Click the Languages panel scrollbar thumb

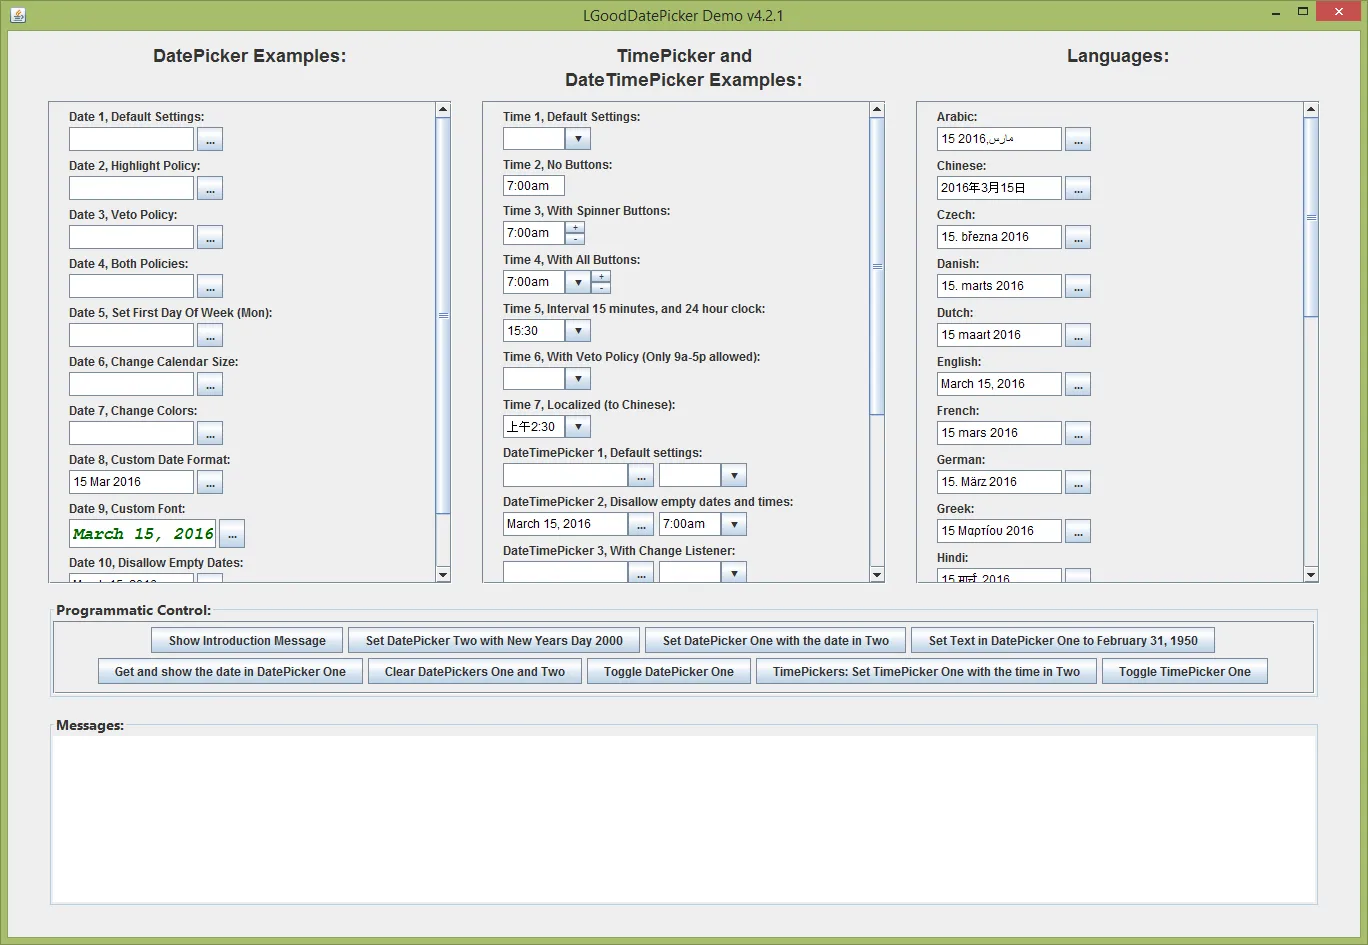(1311, 217)
